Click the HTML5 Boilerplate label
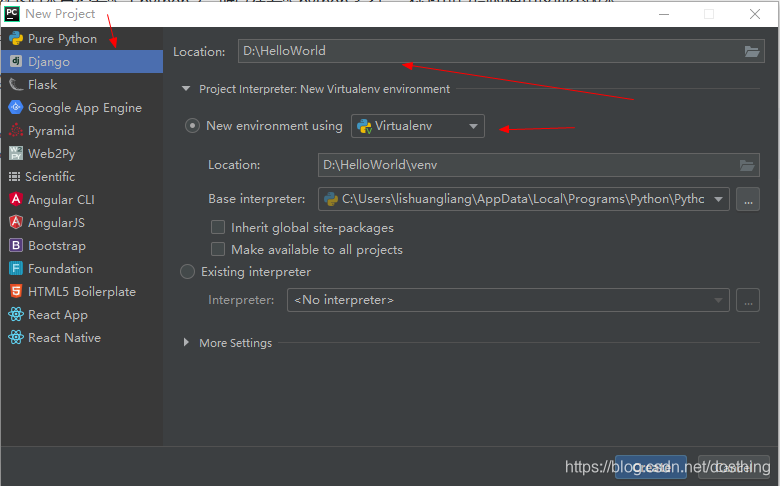The image size is (780, 486). point(82,292)
